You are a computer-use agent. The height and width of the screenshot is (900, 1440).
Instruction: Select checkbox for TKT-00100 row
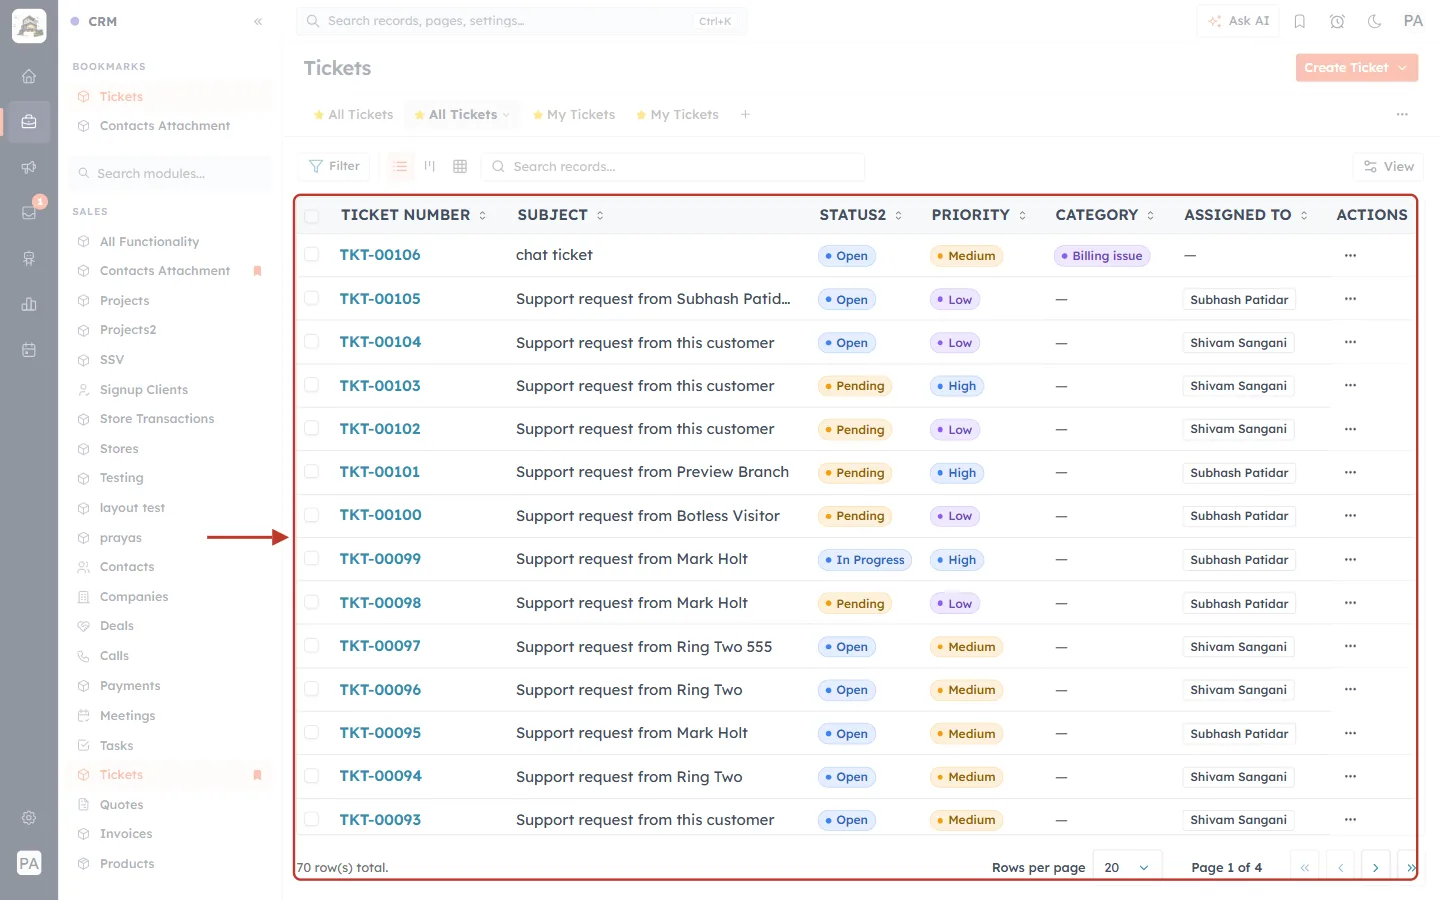tap(311, 515)
